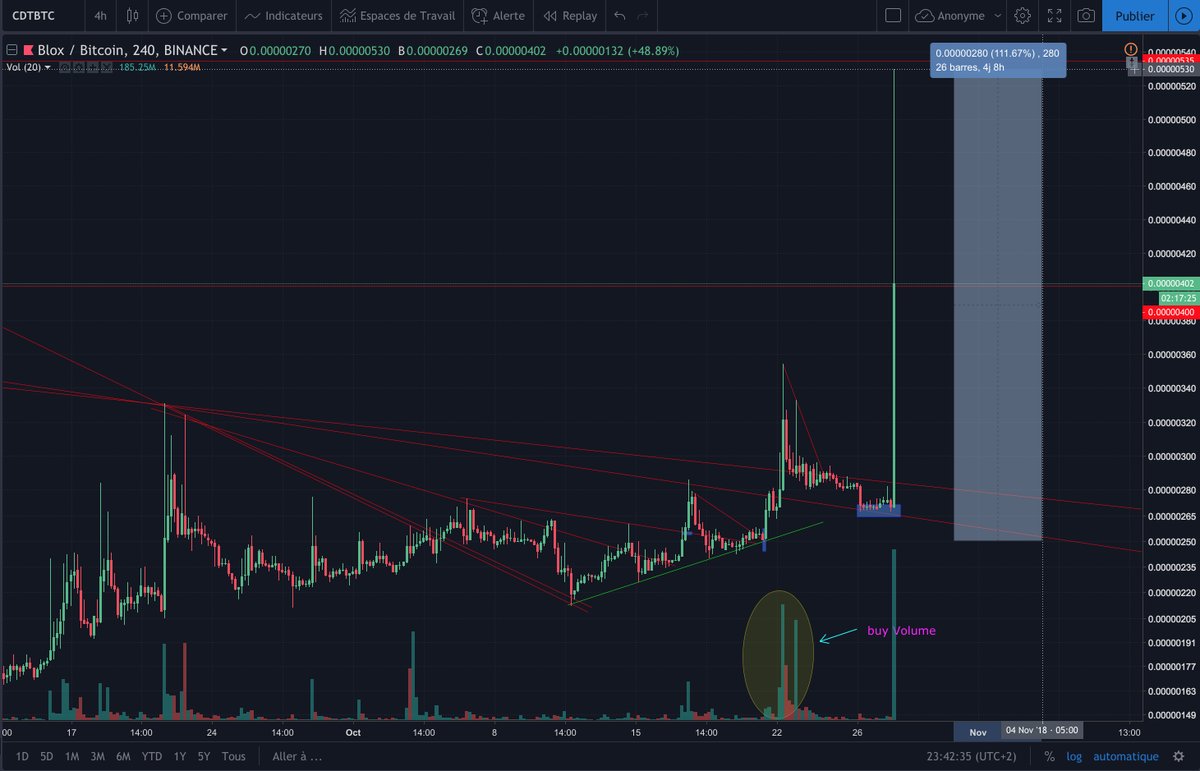Select the layout square icon
Screen dimensions: 1200x771
[894, 16]
